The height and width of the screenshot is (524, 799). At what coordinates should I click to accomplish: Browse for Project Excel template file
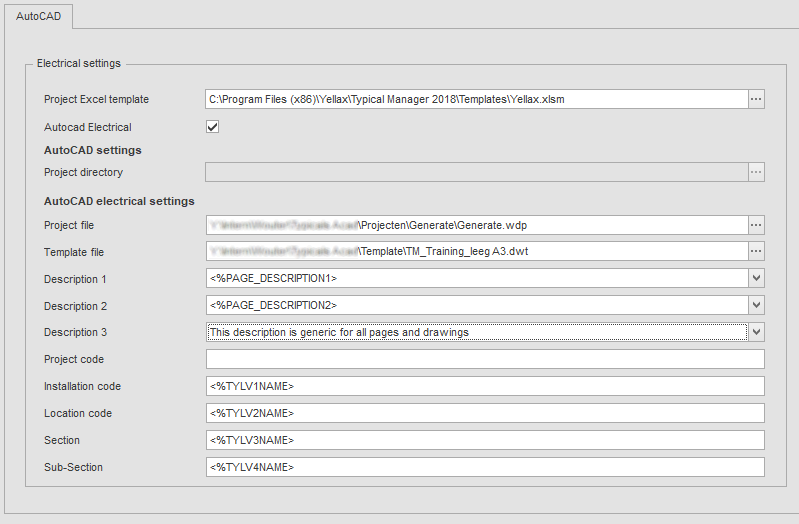(756, 99)
